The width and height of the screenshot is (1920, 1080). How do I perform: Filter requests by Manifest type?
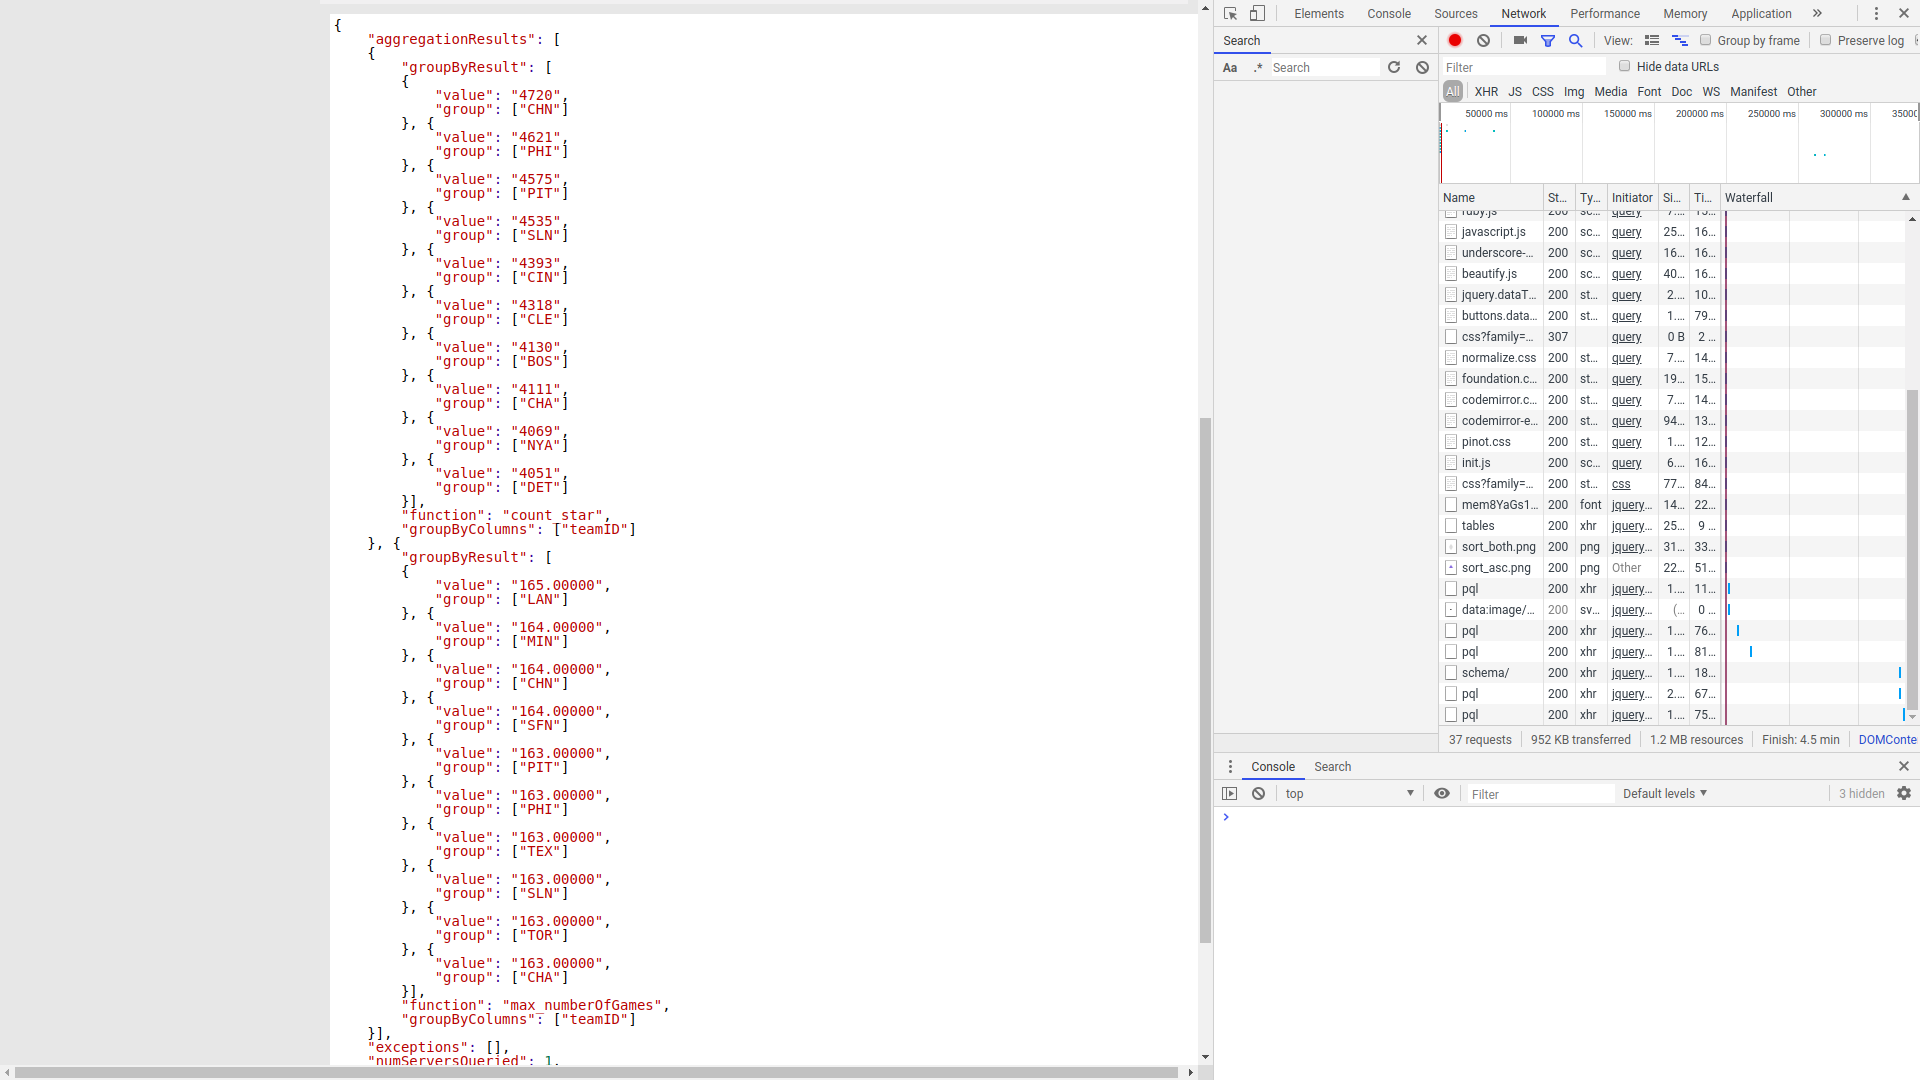pyautogui.click(x=1754, y=92)
